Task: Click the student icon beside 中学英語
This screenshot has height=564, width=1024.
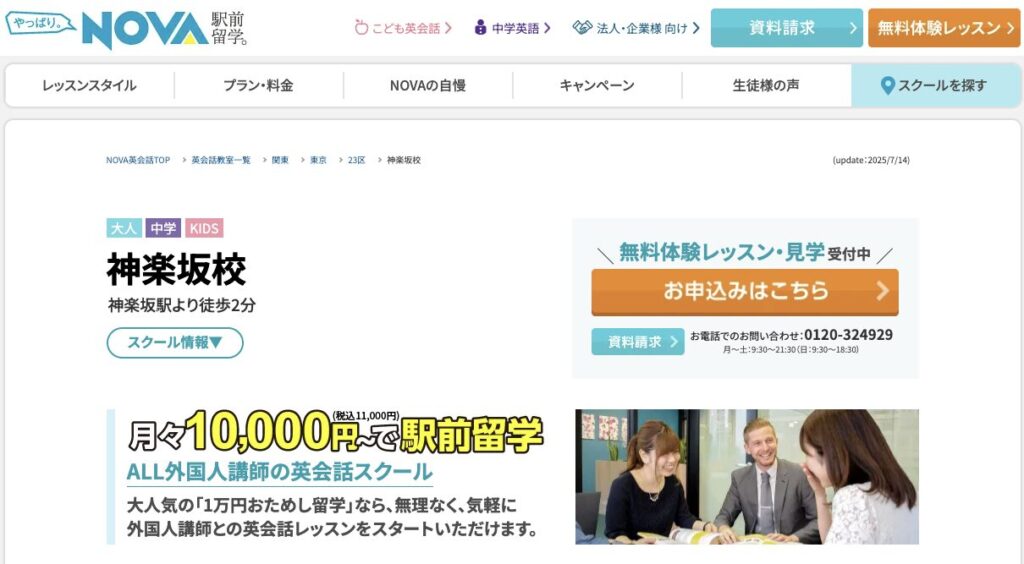Action: [481, 27]
